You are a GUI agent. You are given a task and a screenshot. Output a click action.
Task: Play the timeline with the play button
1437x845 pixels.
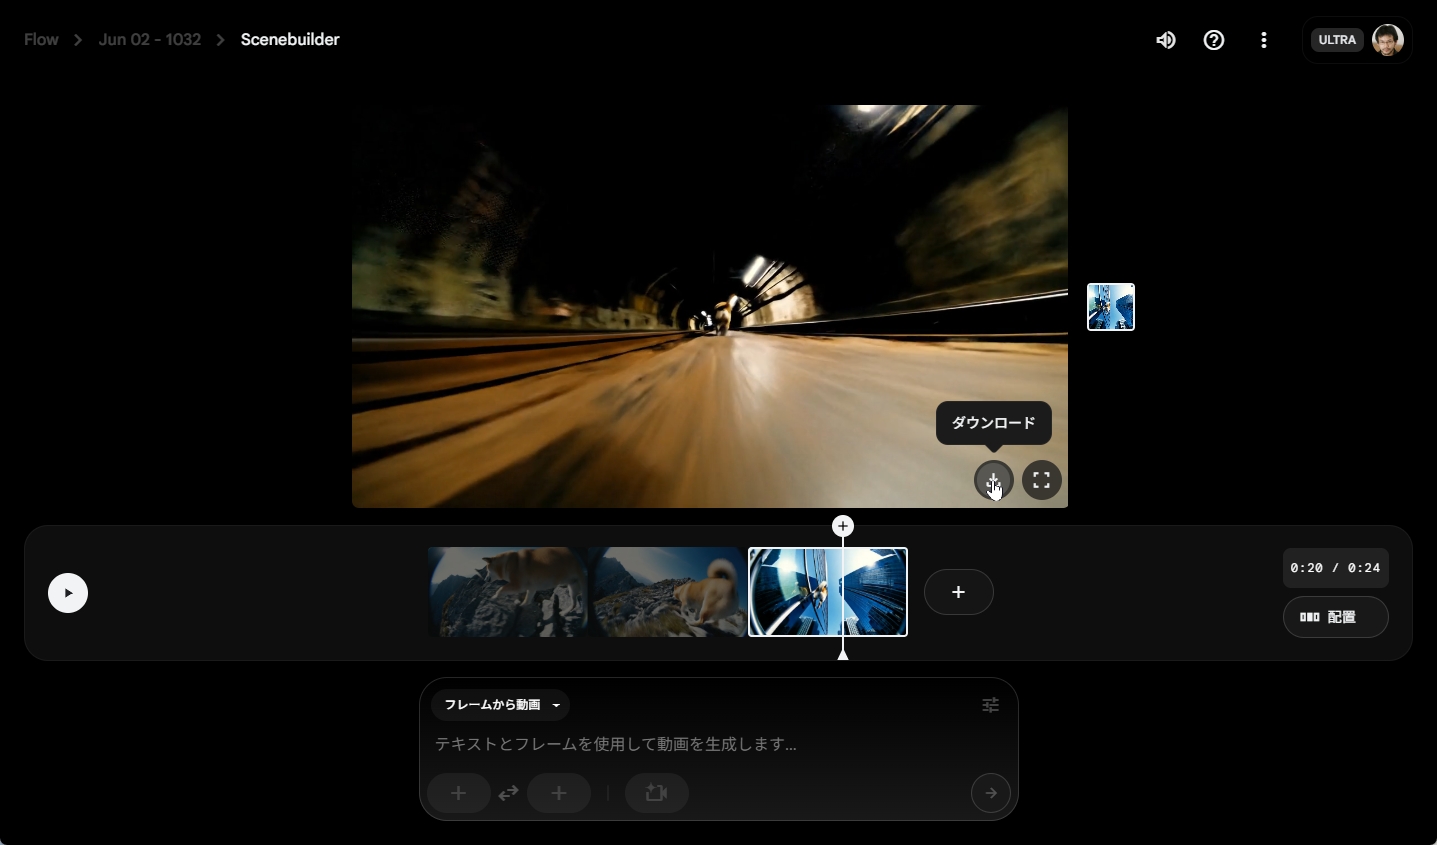[x=68, y=592]
